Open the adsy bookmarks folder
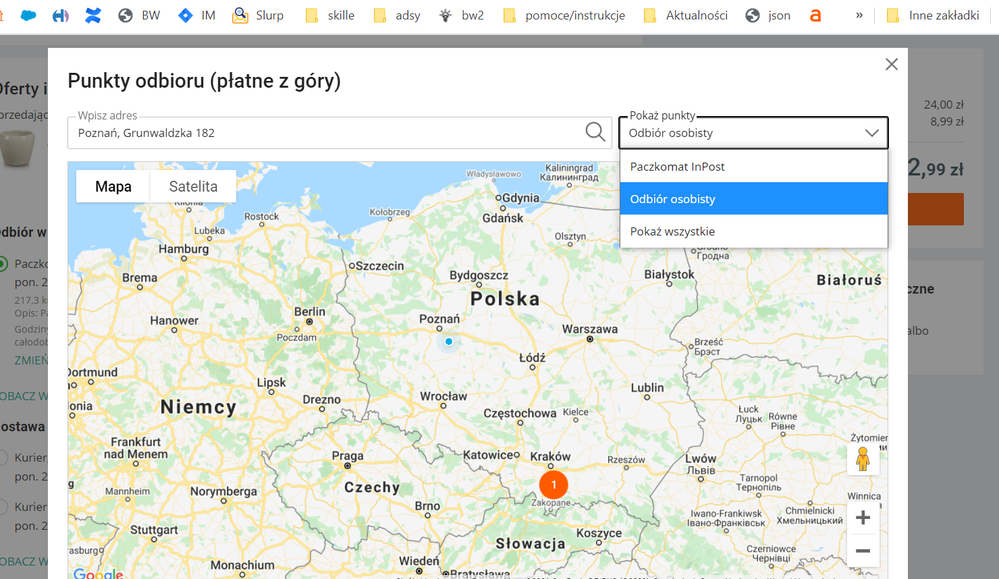The width and height of the screenshot is (999, 579). [x=396, y=15]
